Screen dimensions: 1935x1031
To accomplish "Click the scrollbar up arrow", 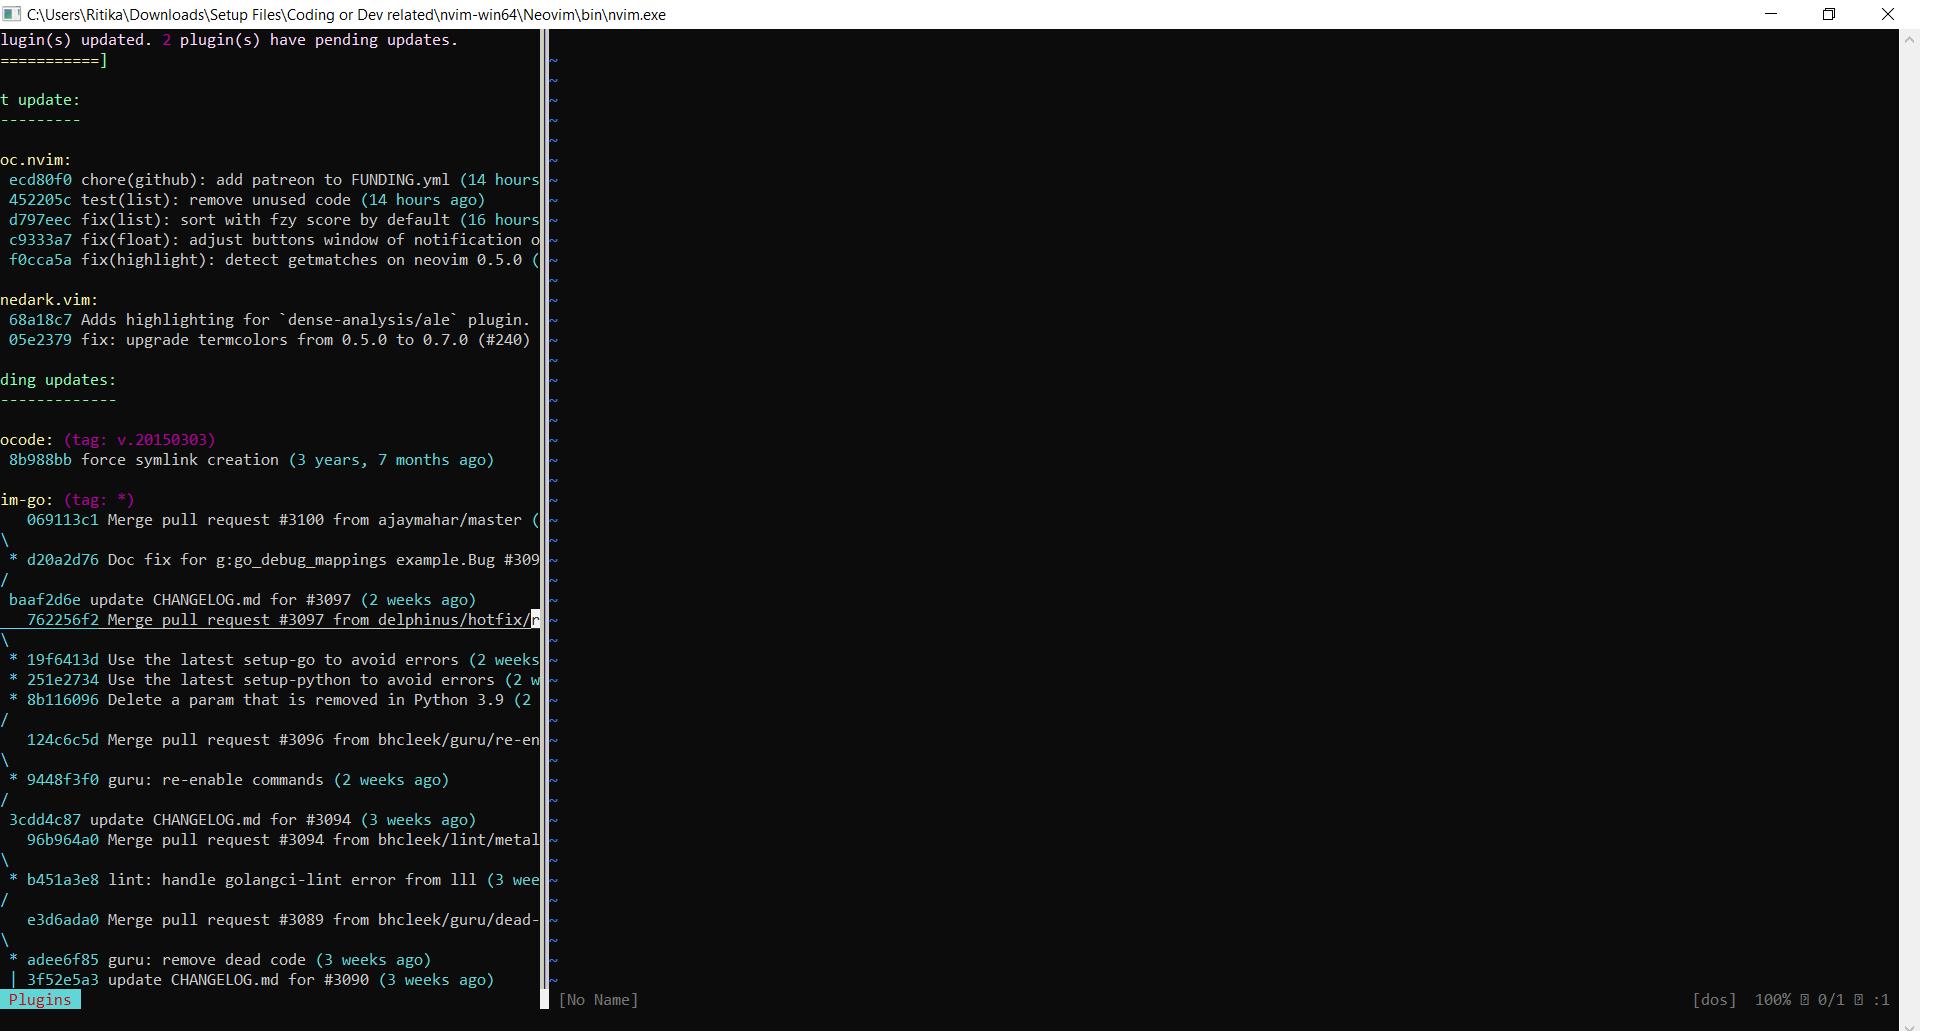I will pyautogui.click(x=1909, y=39).
